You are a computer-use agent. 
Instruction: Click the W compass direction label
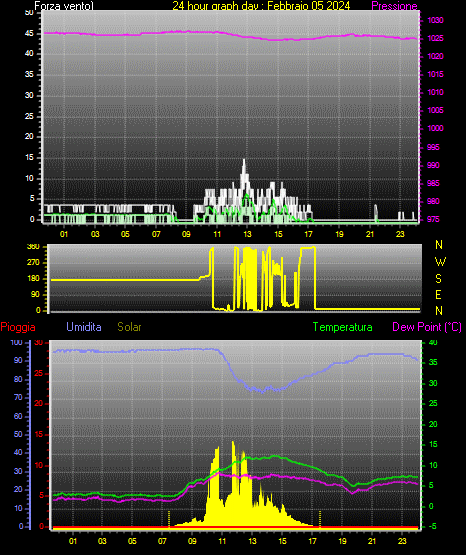pos(440,262)
